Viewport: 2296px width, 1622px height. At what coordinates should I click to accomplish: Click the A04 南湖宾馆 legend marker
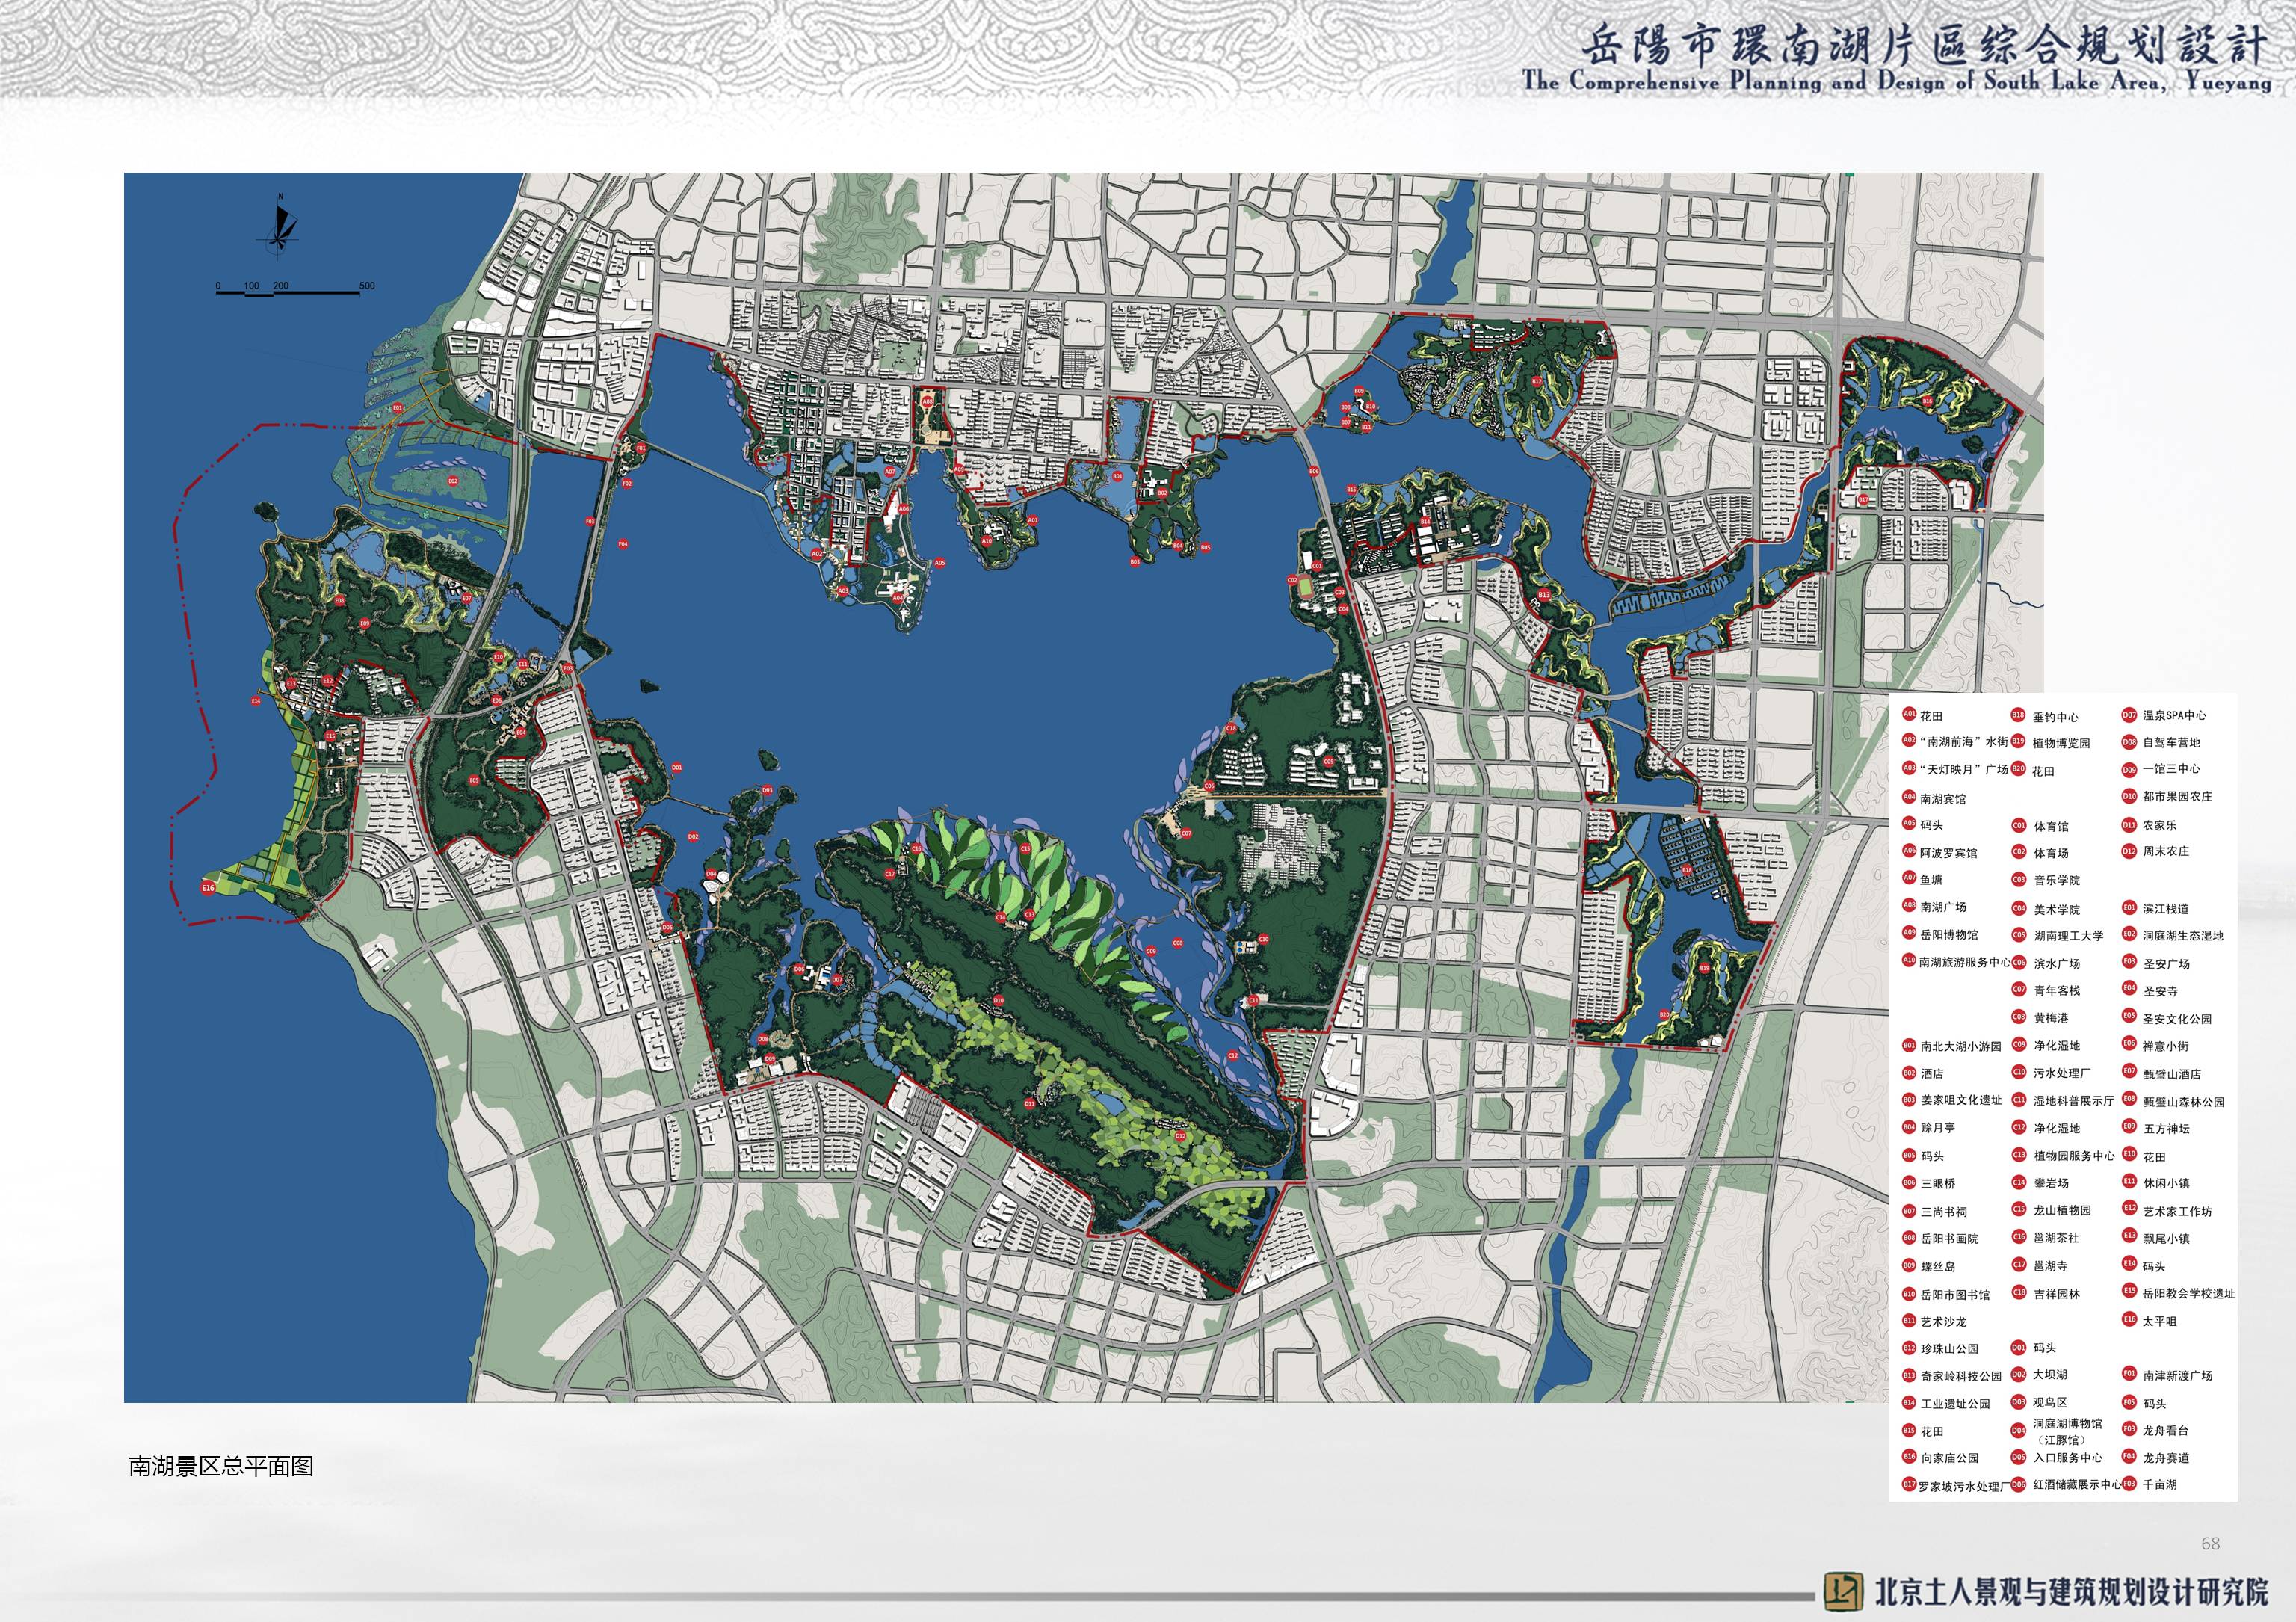(x=1909, y=798)
